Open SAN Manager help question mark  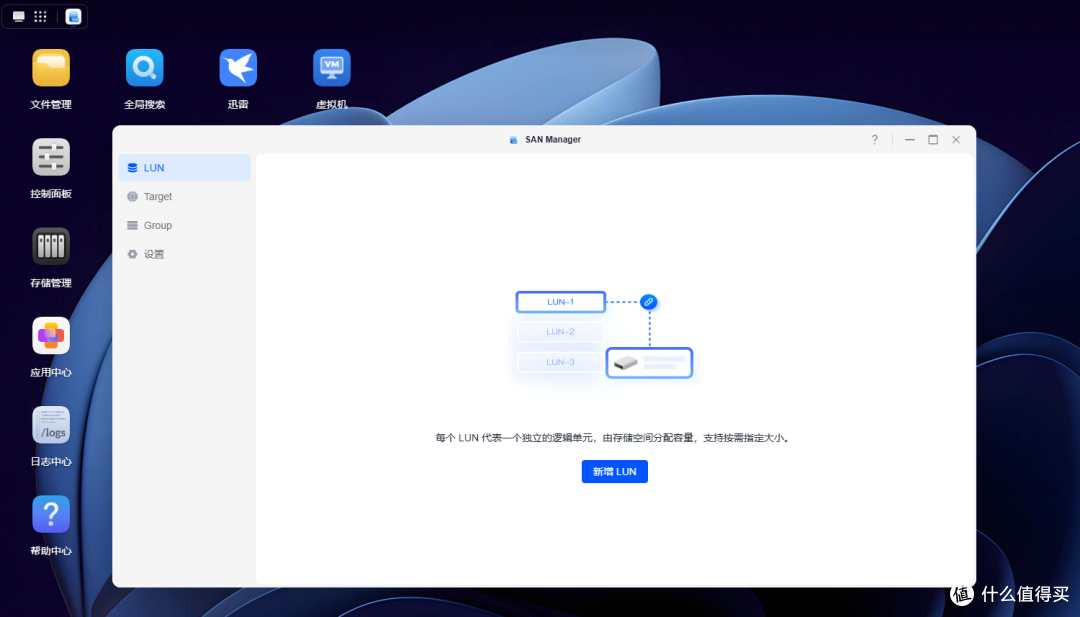click(x=875, y=140)
